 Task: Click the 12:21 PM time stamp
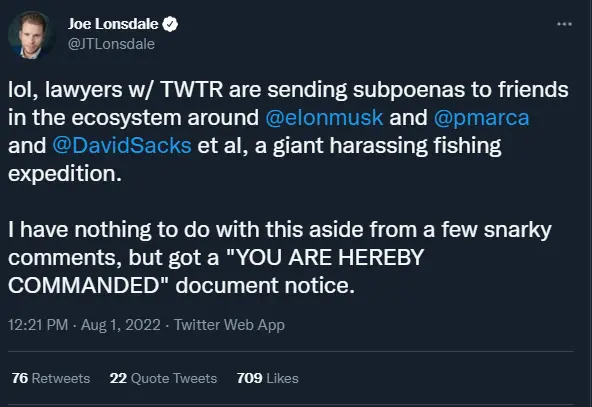point(38,325)
